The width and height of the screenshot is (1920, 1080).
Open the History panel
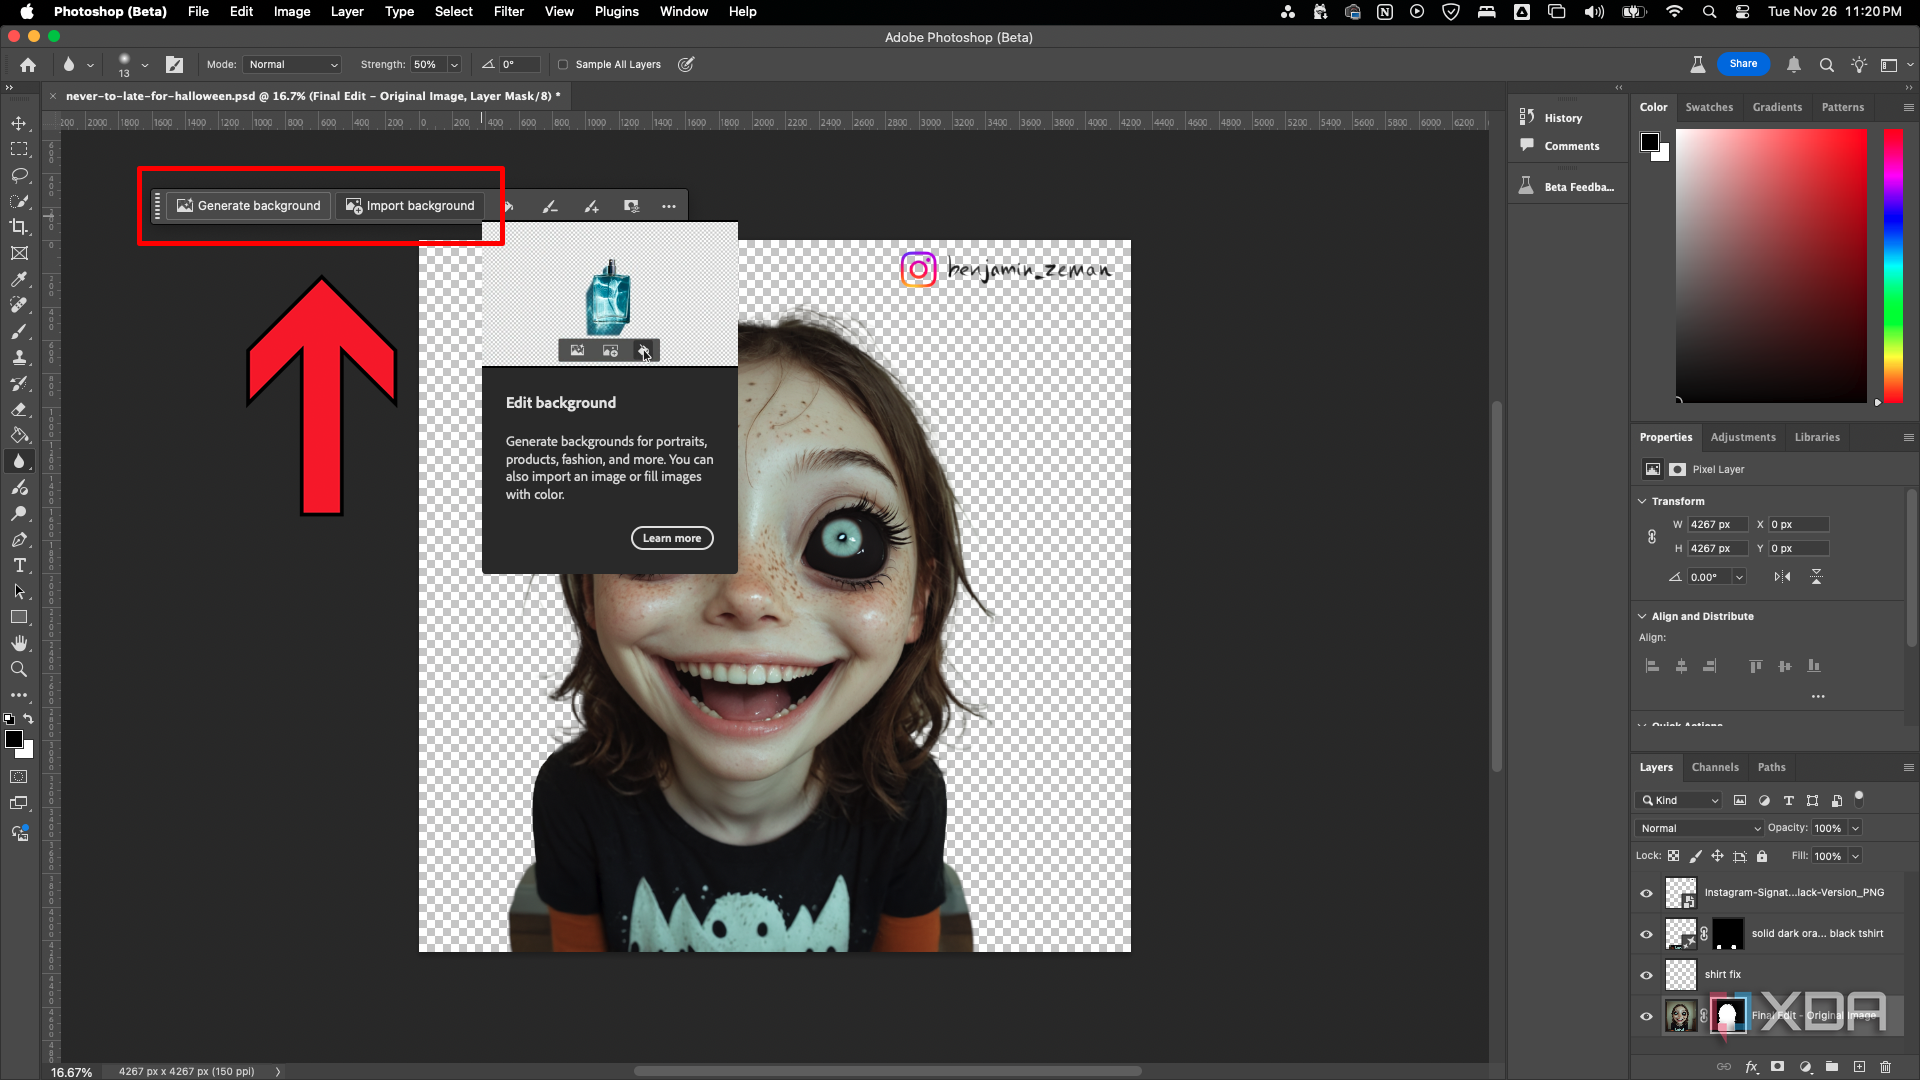(1564, 117)
